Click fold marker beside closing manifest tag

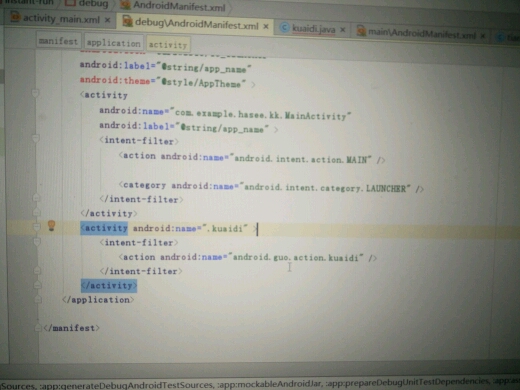tap(38, 328)
